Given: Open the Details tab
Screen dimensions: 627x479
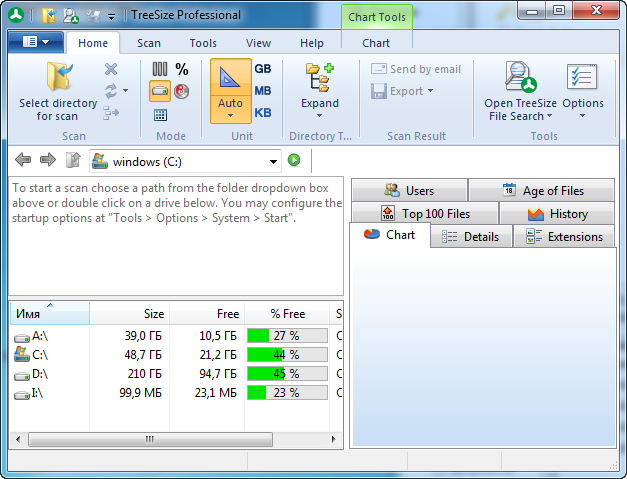Looking at the screenshot, I should pyautogui.click(x=471, y=237).
